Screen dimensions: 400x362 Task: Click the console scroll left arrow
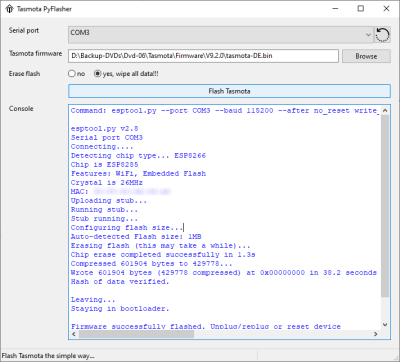[x=74, y=334]
